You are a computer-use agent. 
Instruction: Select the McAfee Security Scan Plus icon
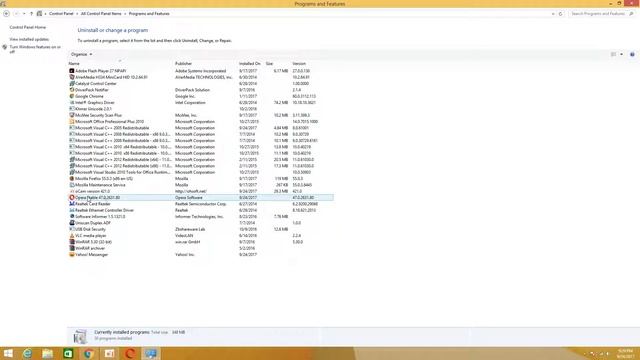[x=72, y=115]
